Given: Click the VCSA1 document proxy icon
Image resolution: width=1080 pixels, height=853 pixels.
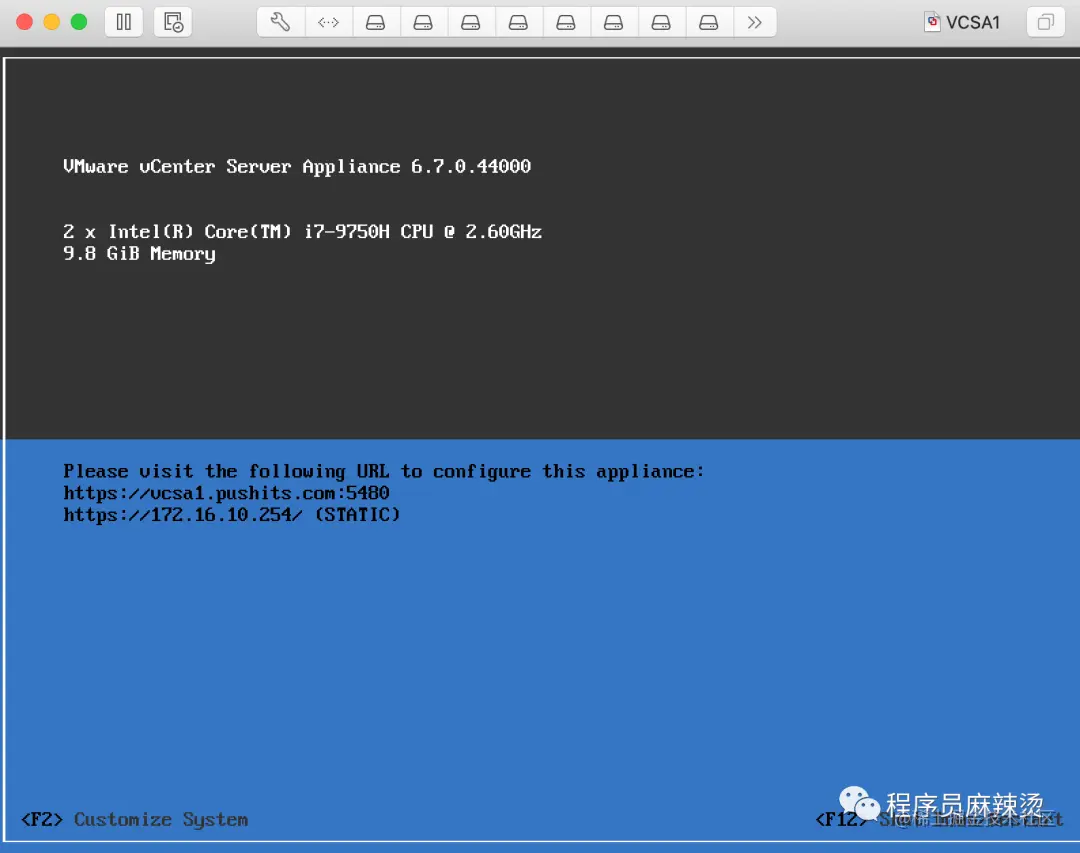Looking at the screenshot, I should tap(932, 22).
